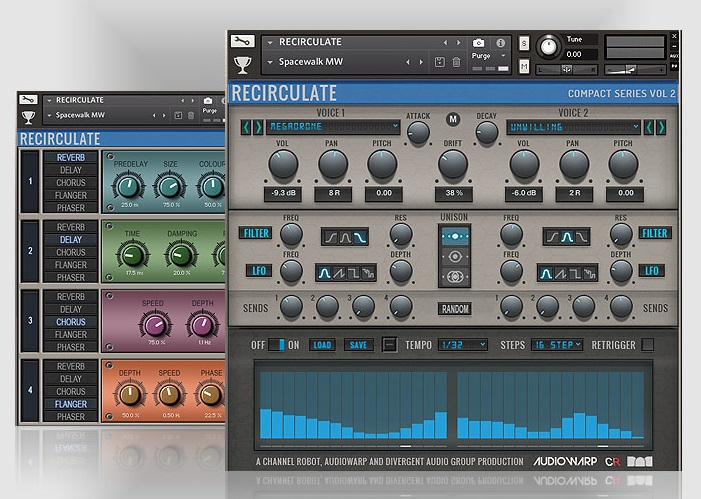Flip the sequencer OFF/ON switch
Screen dimensions: 701x499
(x=276, y=345)
